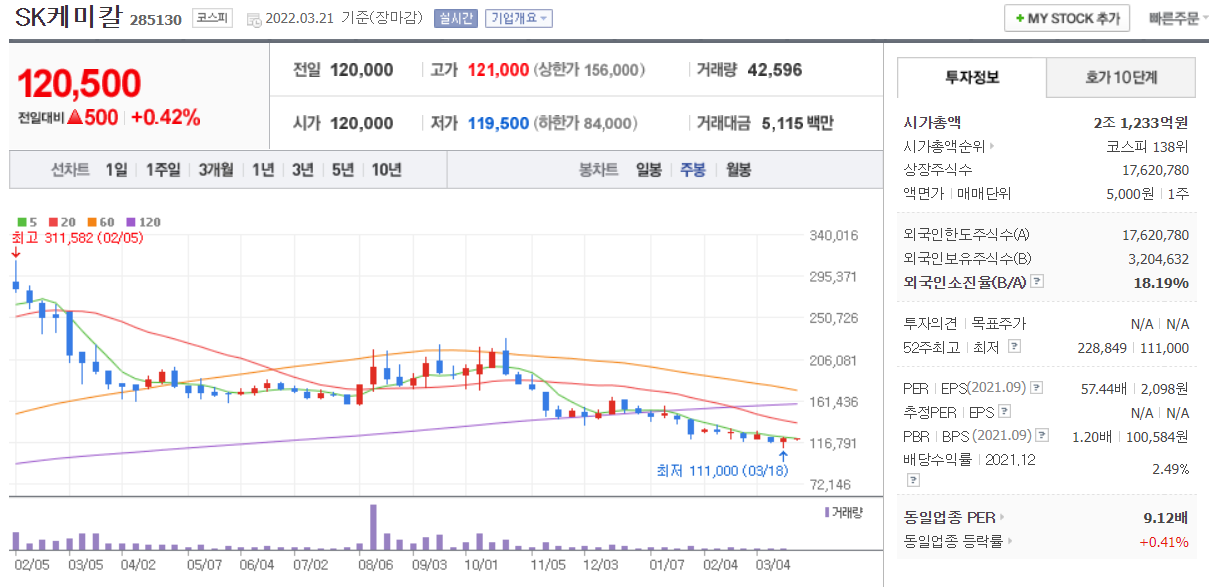Select 3개월 line chart period
The width and height of the screenshot is (1221, 587).
[x=218, y=170]
